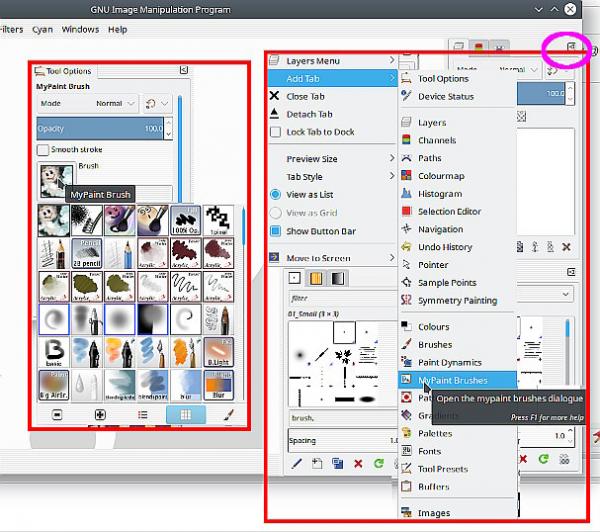
Task: Open the Mode Normal dropdown
Action: [x=88, y=104]
